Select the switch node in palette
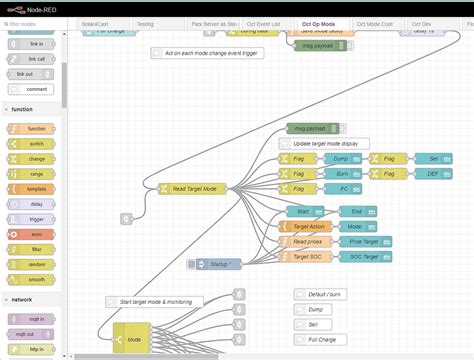Image resolution: width=474 pixels, height=360 pixels. coord(31,144)
